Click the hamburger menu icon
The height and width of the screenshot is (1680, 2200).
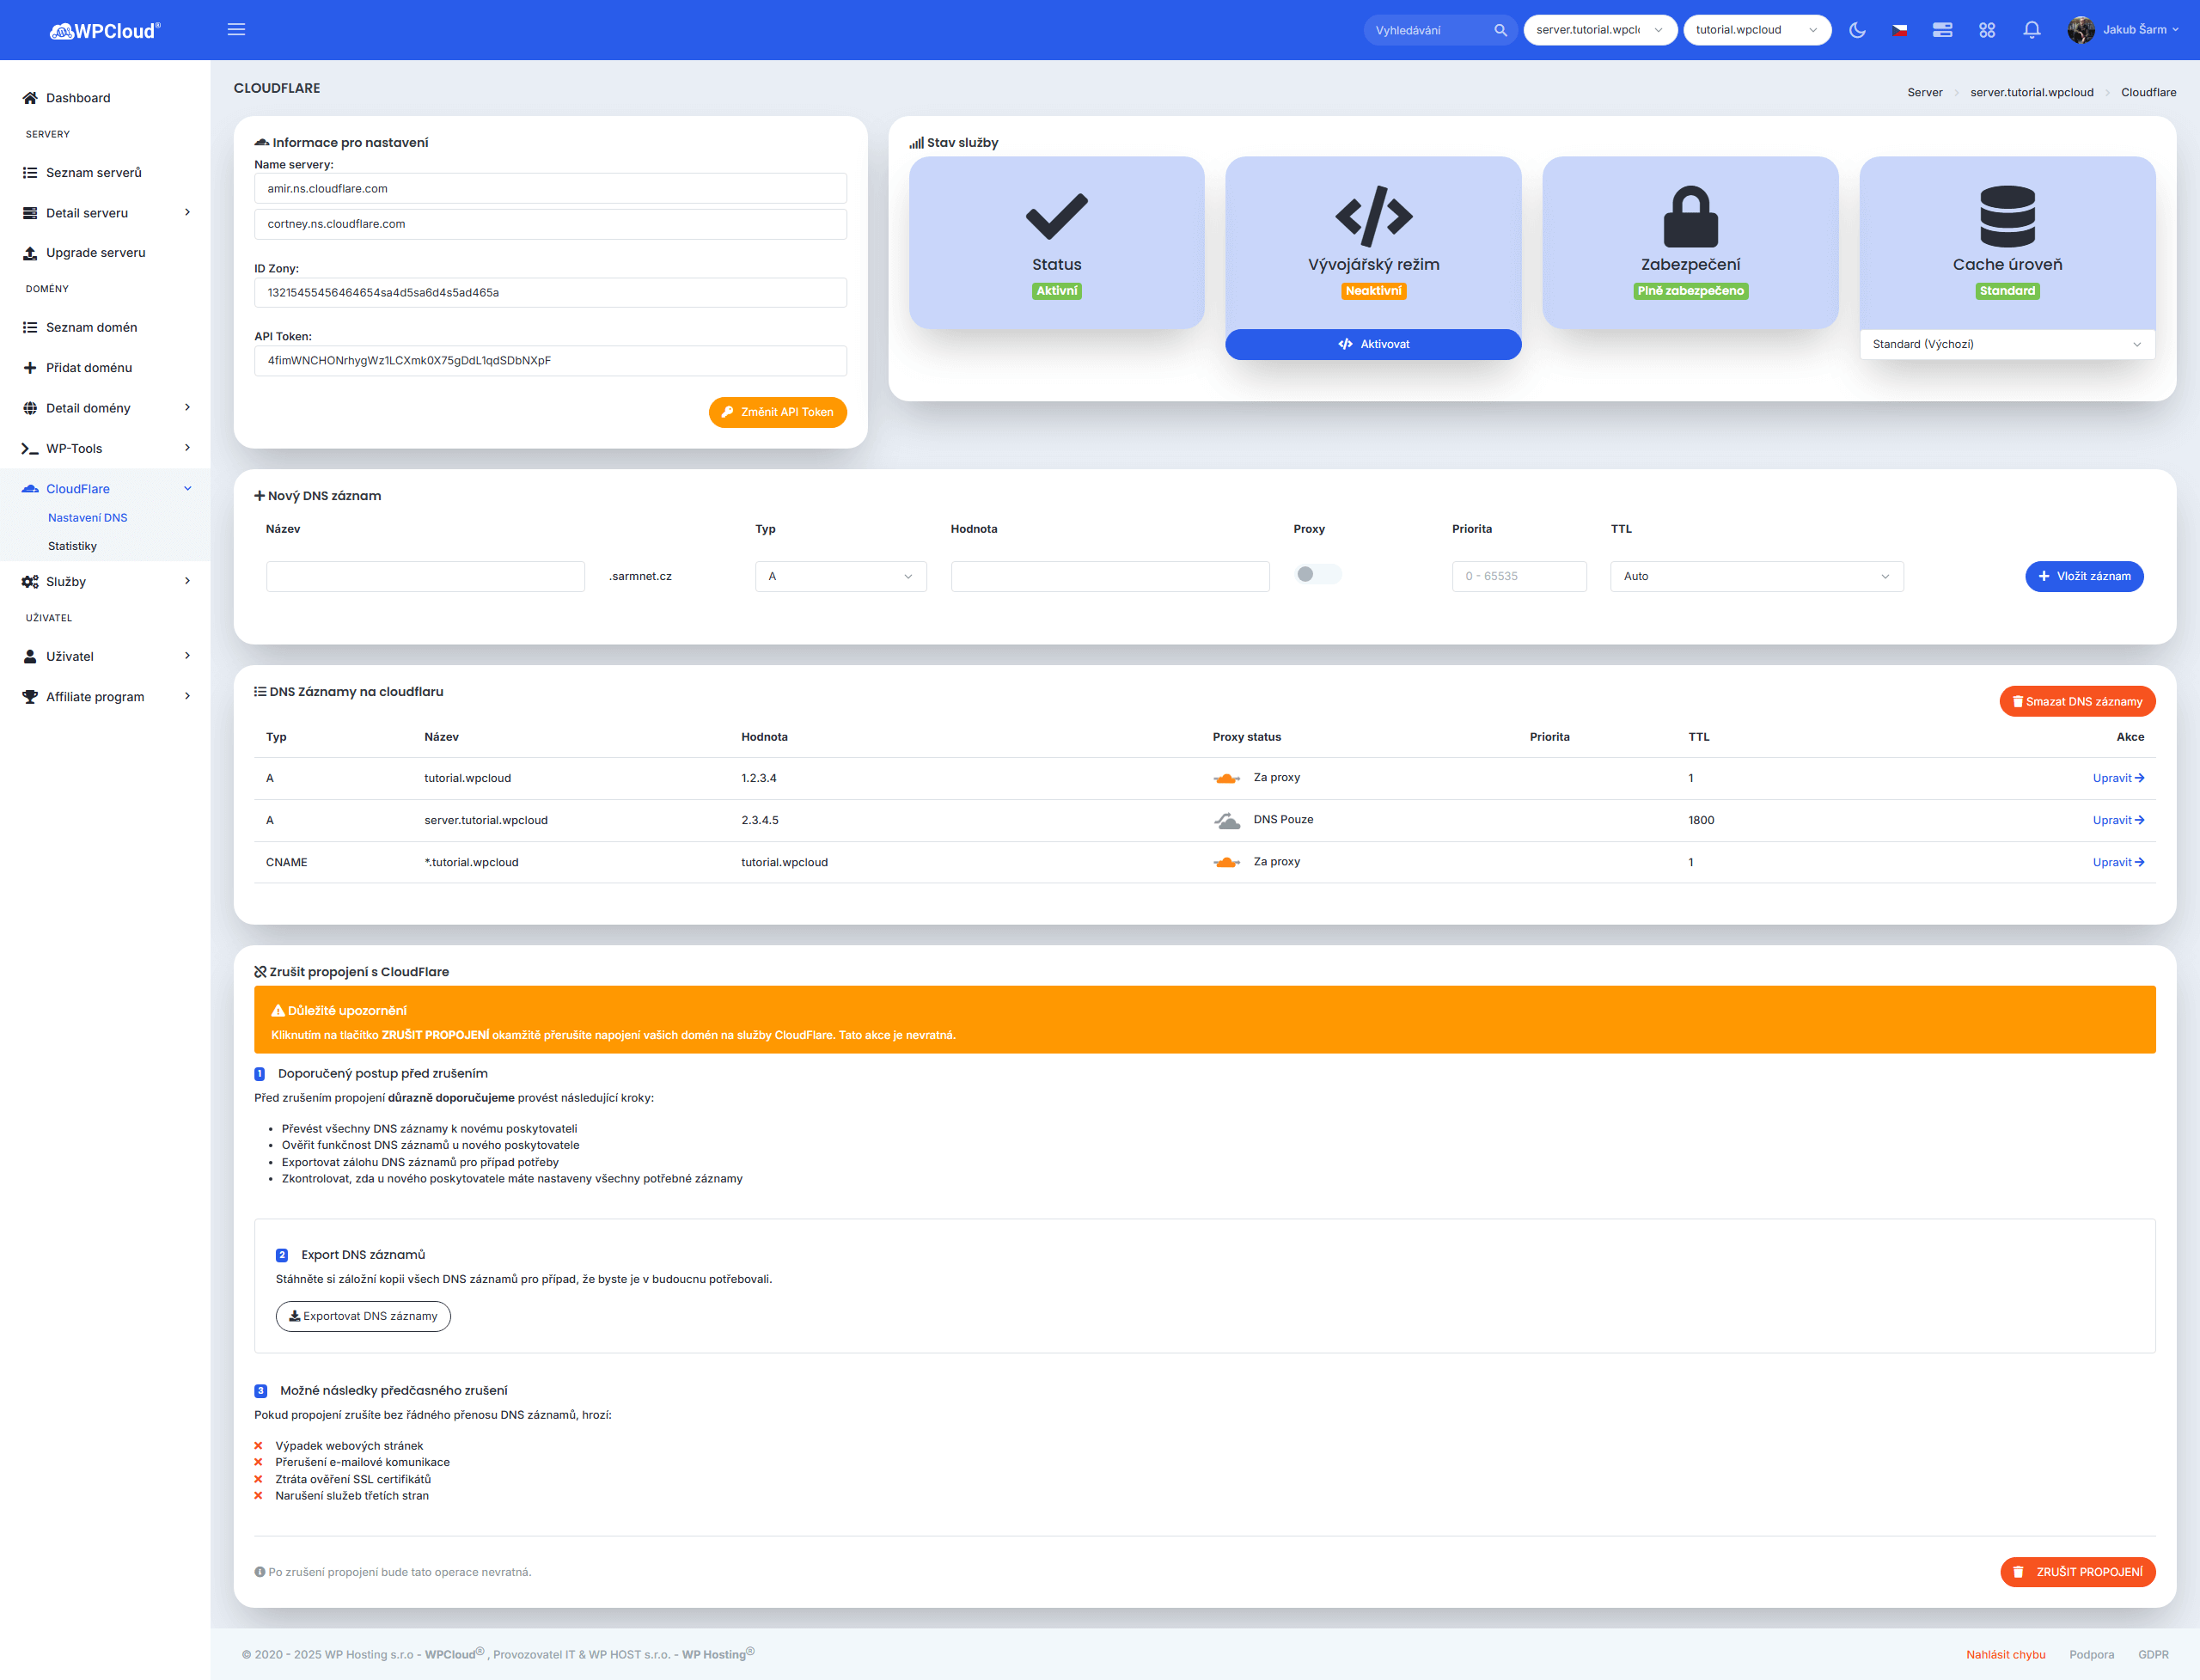tap(236, 30)
